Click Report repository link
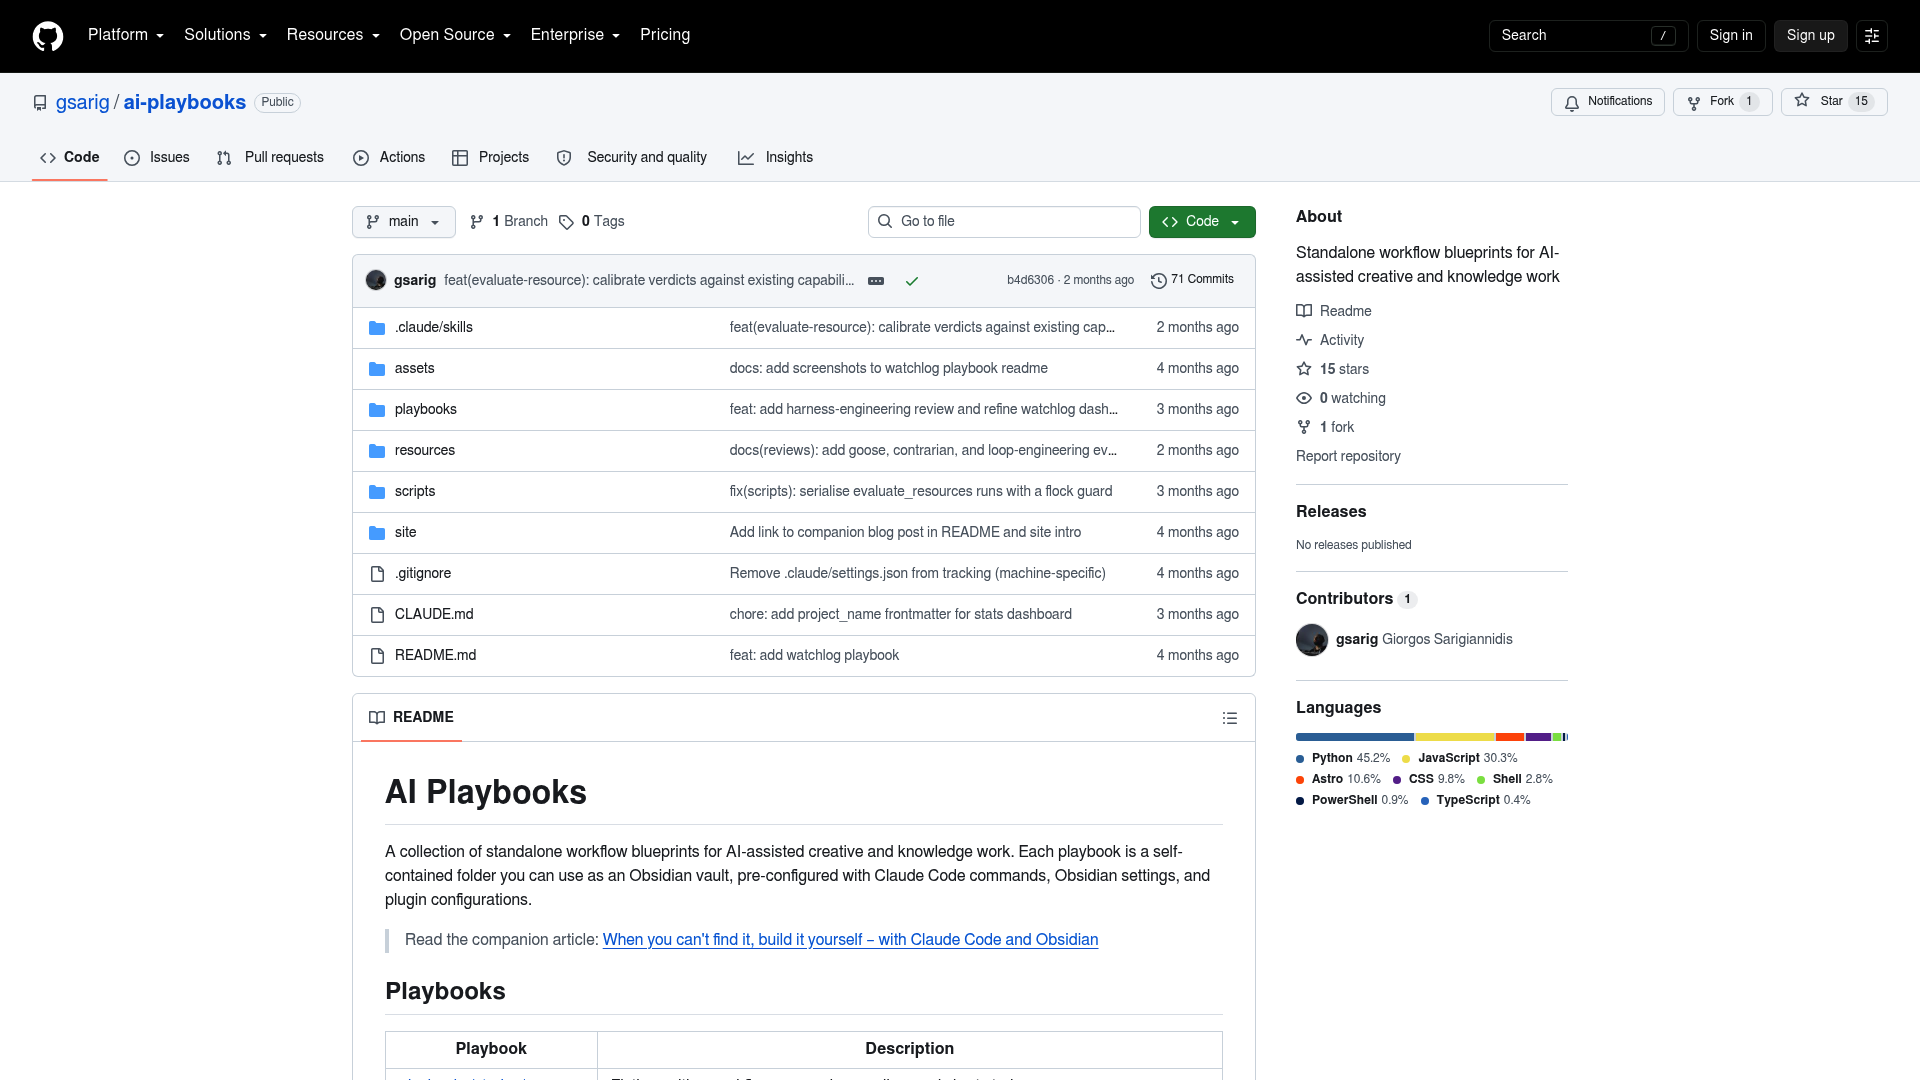 click(x=1348, y=457)
